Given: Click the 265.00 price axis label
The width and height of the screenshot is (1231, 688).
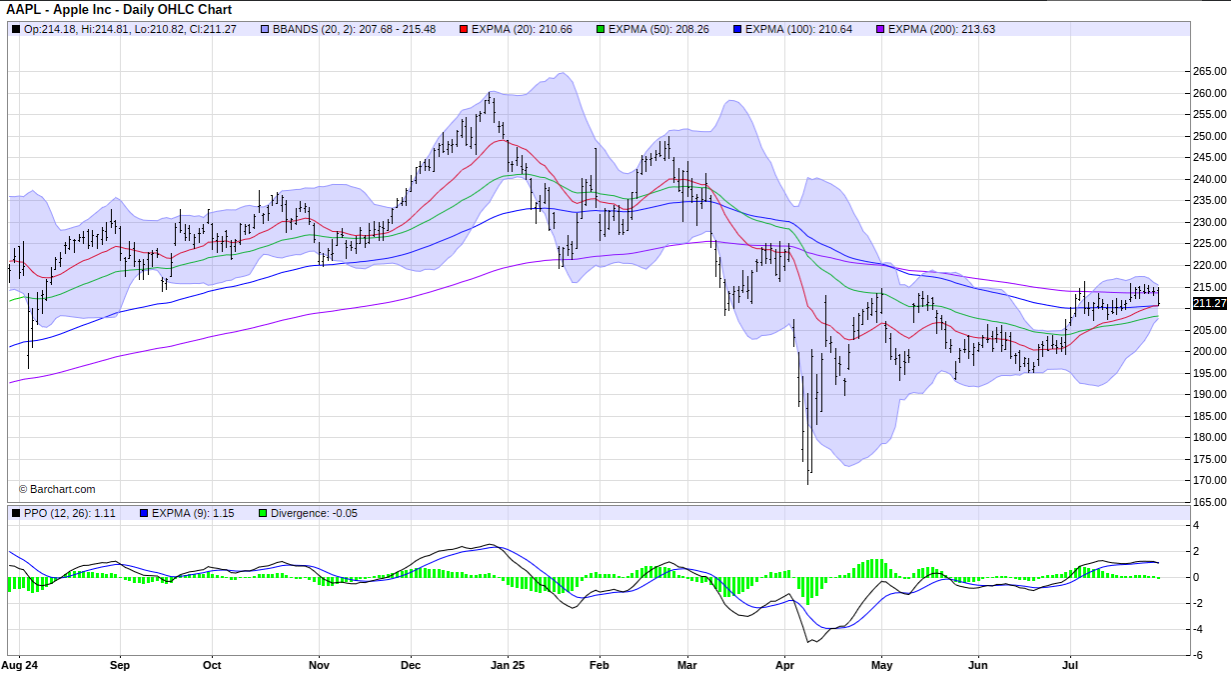Looking at the screenshot, I should coord(1210,72).
